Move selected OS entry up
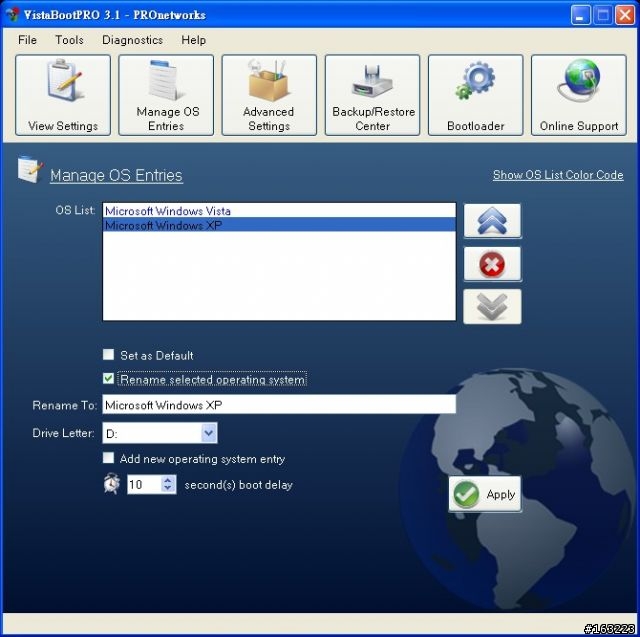This screenshot has width=640, height=637. (x=492, y=221)
